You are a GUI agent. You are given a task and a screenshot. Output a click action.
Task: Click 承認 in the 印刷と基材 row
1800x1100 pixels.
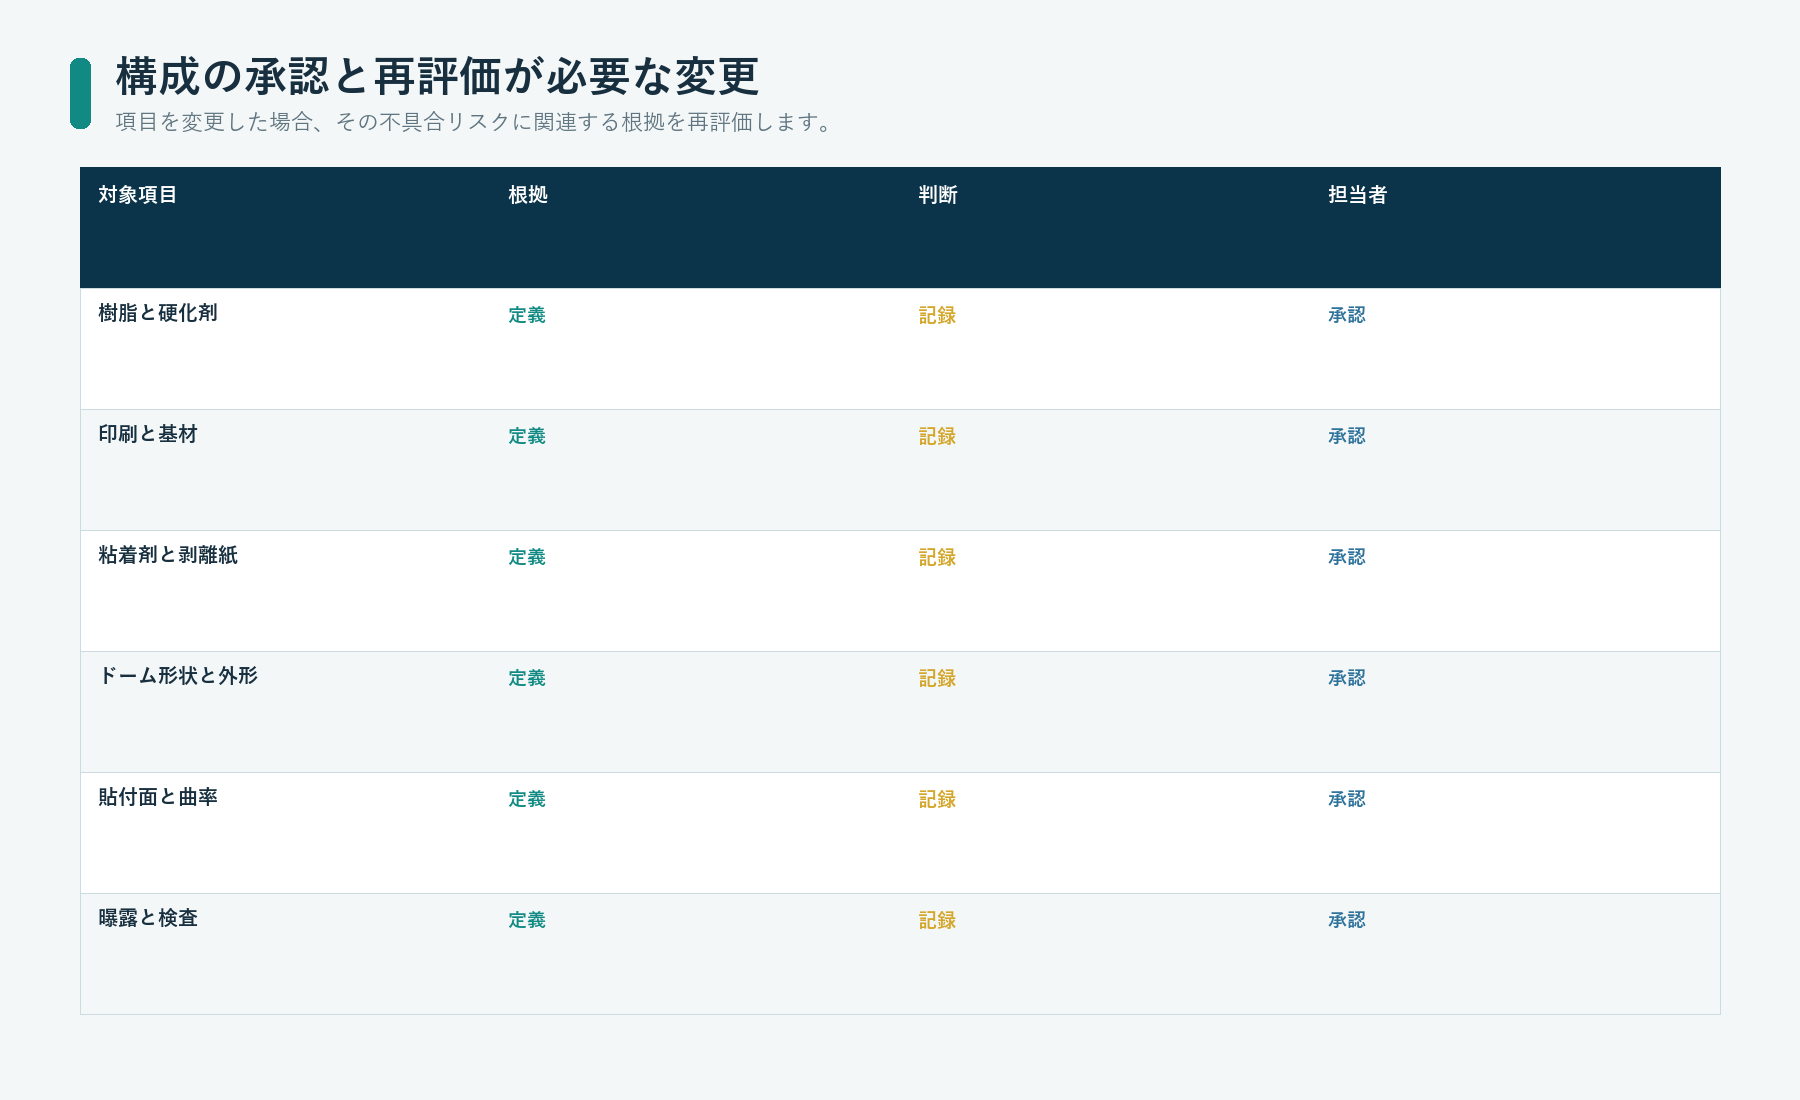(1347, 436)
